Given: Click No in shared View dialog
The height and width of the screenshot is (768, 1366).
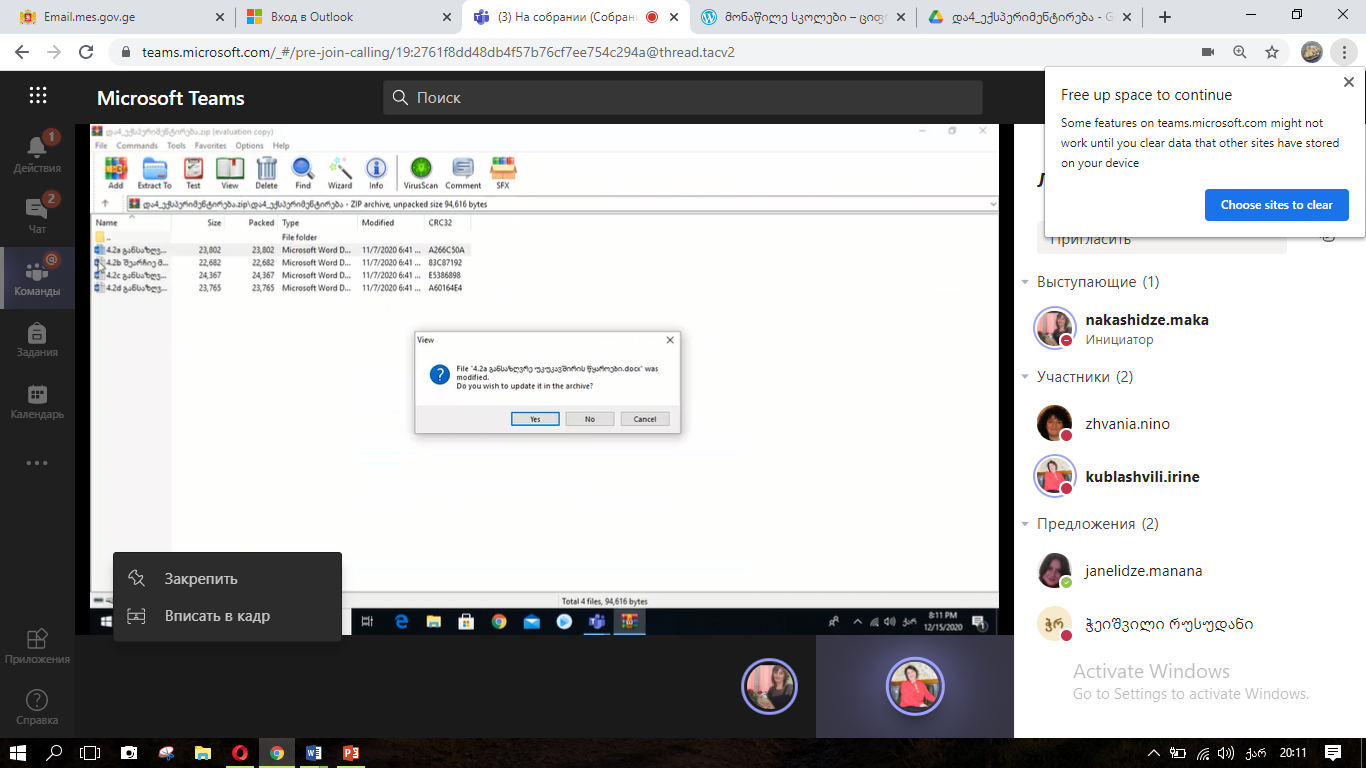Looking at the screenshot, I should point(590,419).
